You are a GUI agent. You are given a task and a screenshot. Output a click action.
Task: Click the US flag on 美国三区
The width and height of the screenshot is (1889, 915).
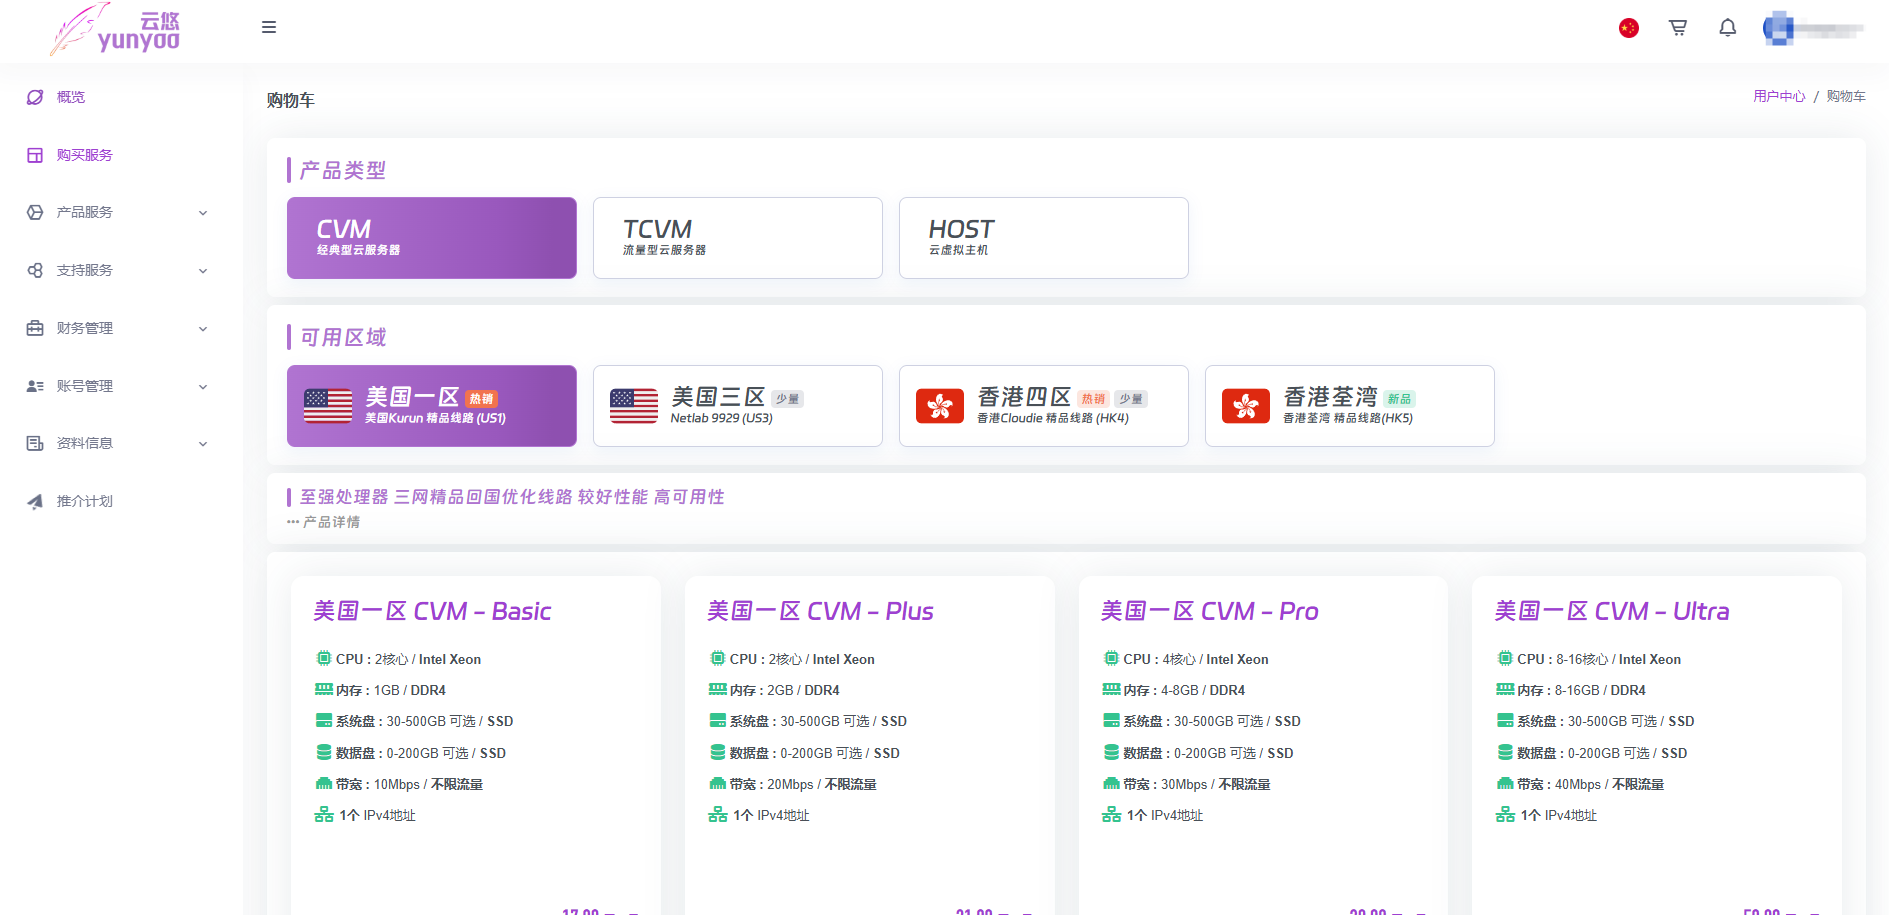click(634, 406)
